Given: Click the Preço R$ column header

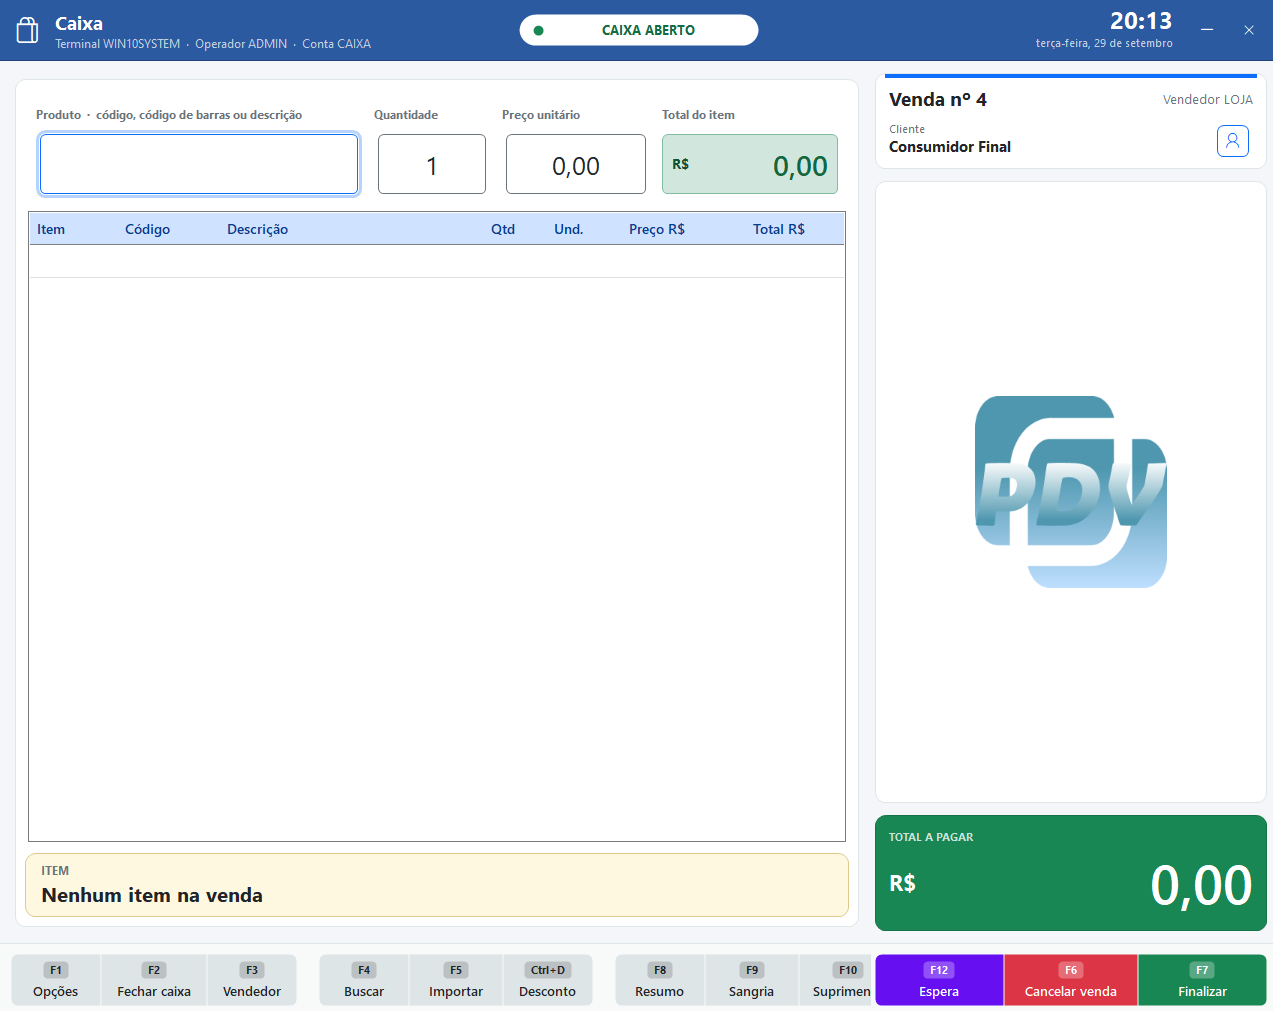Looking at the screenshot, I should coord(657,229).
